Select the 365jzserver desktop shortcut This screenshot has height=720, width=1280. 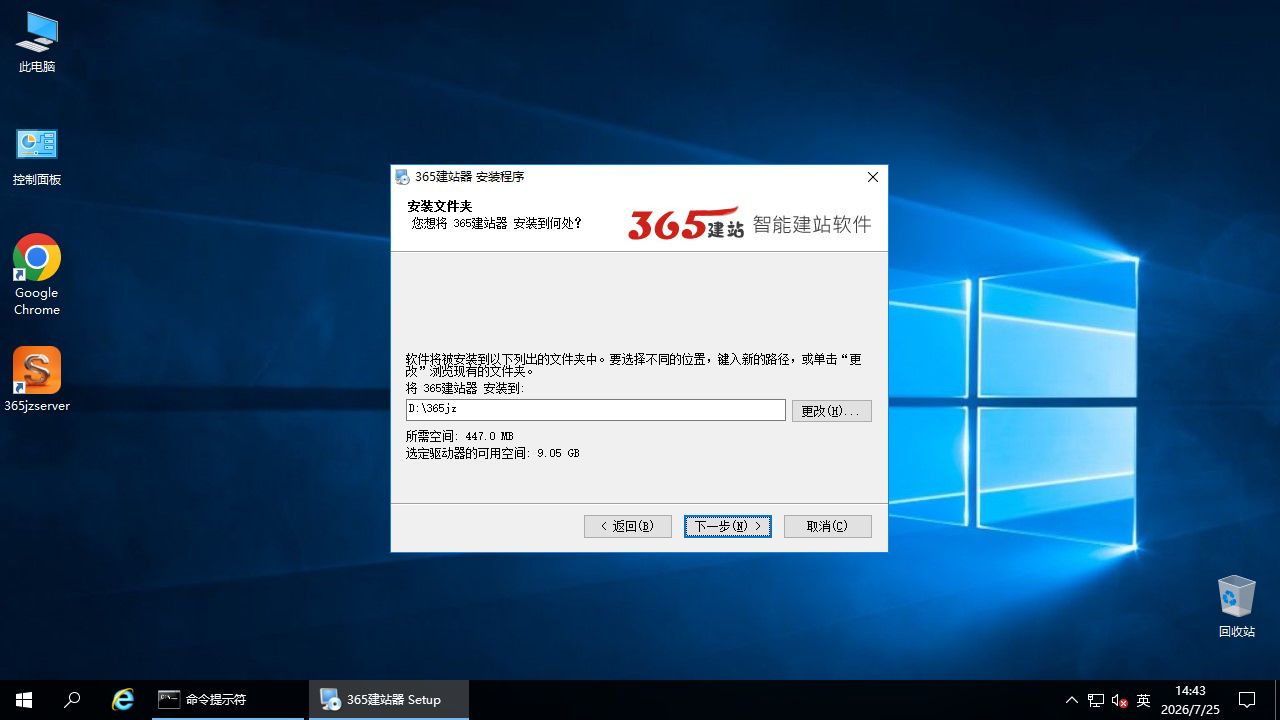point(37,379)
